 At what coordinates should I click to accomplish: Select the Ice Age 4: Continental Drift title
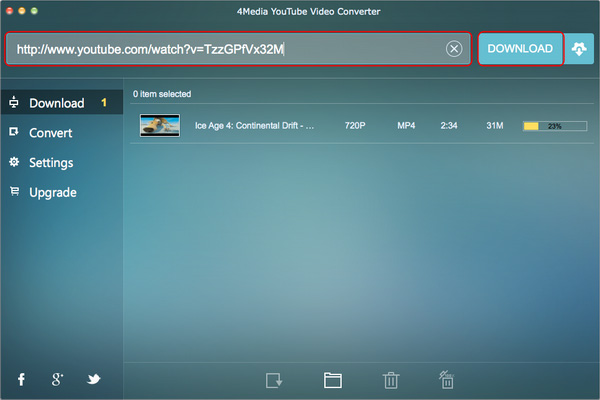point(254,126)
